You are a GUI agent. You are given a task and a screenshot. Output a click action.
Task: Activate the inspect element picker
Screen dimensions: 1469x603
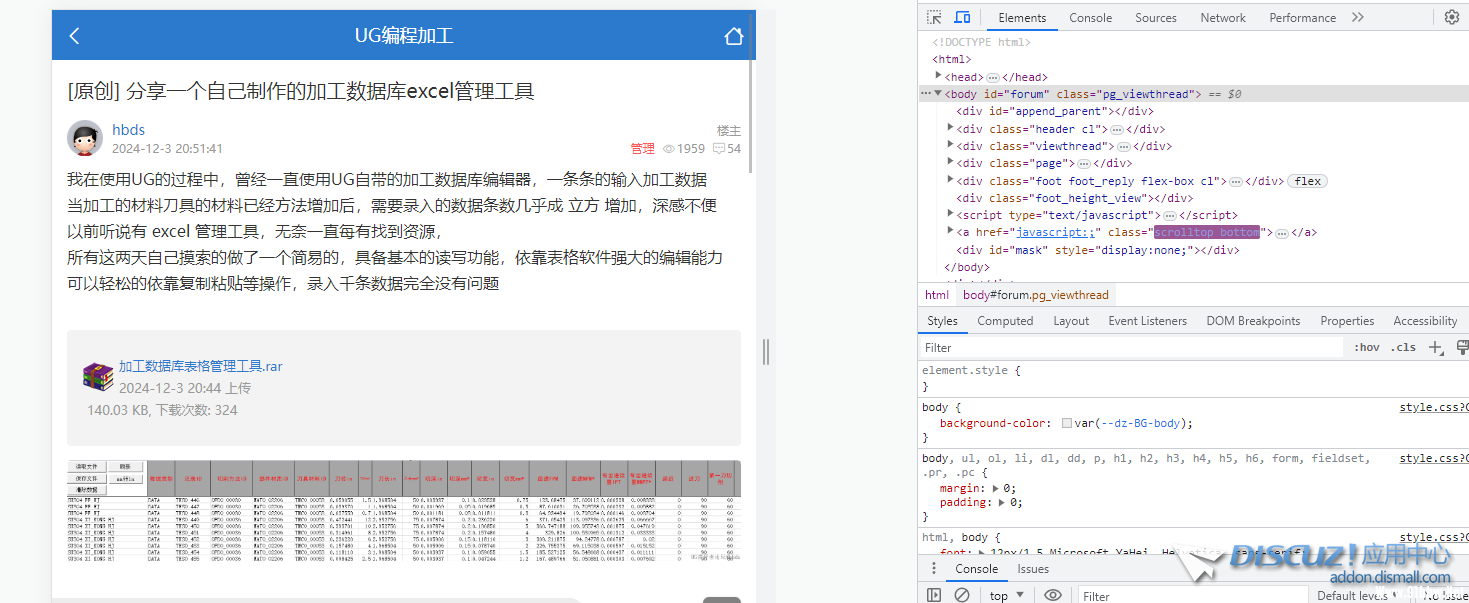click(934, 17)
